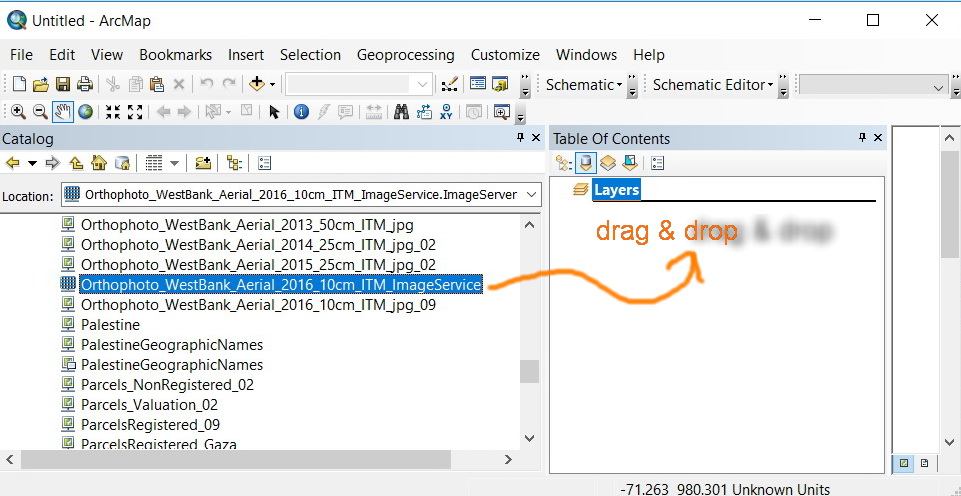This screenshot has width=961, height=496.
Task: Select the Zoom In tool
Action: (18, 112)
